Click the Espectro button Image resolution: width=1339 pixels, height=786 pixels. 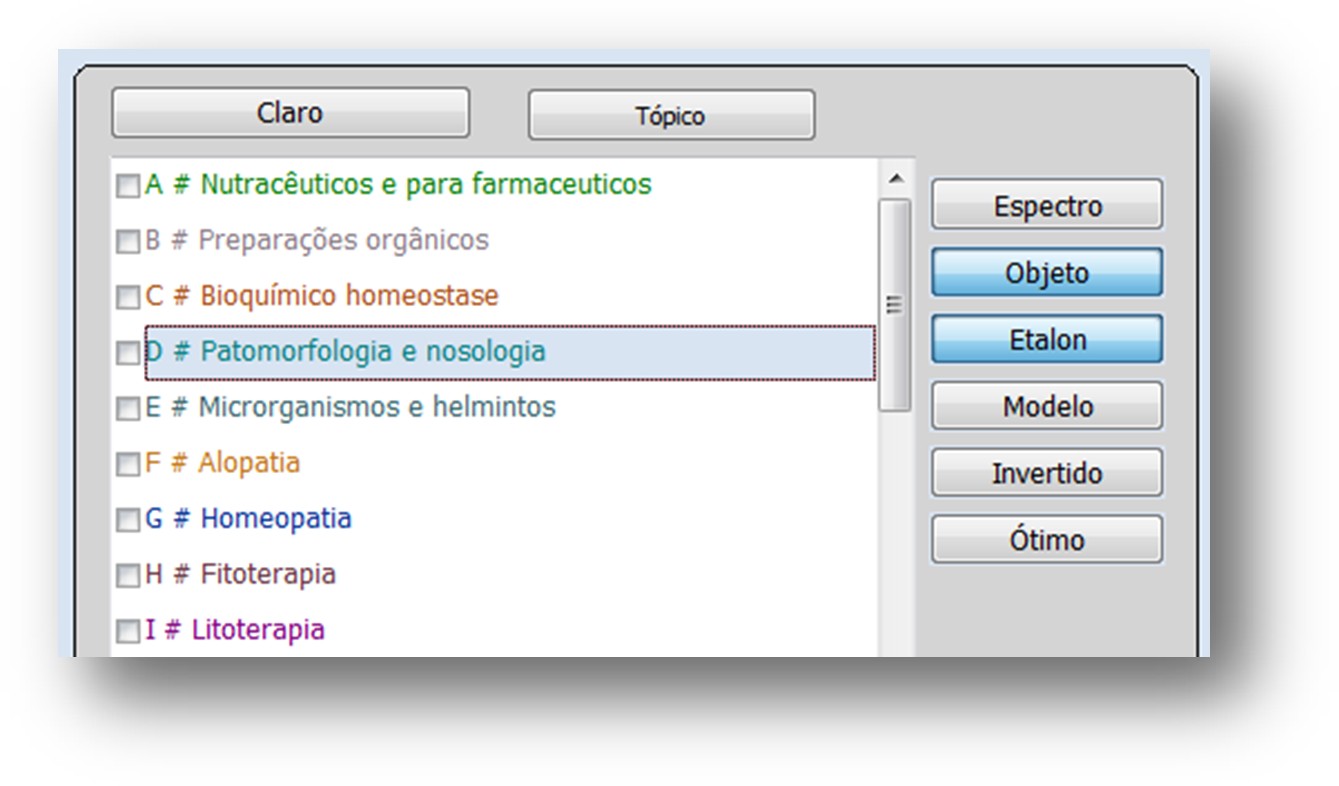tap(1047, 206)
